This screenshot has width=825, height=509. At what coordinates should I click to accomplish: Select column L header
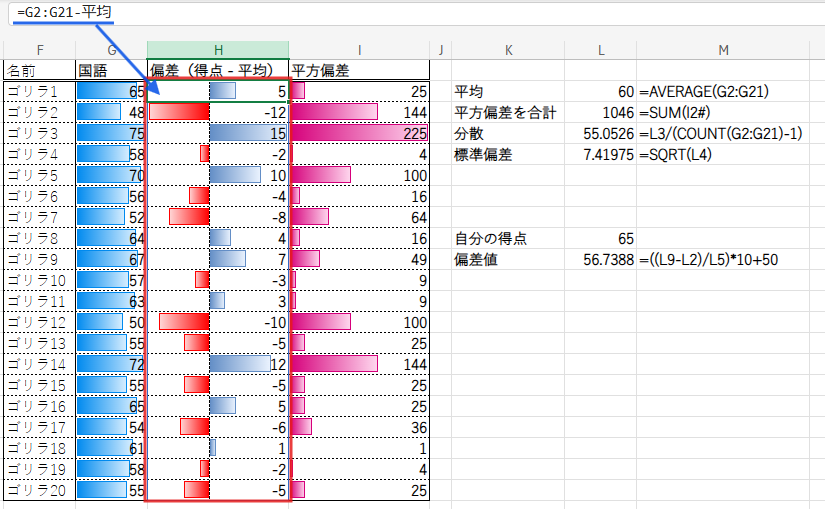tap(601, 50)
